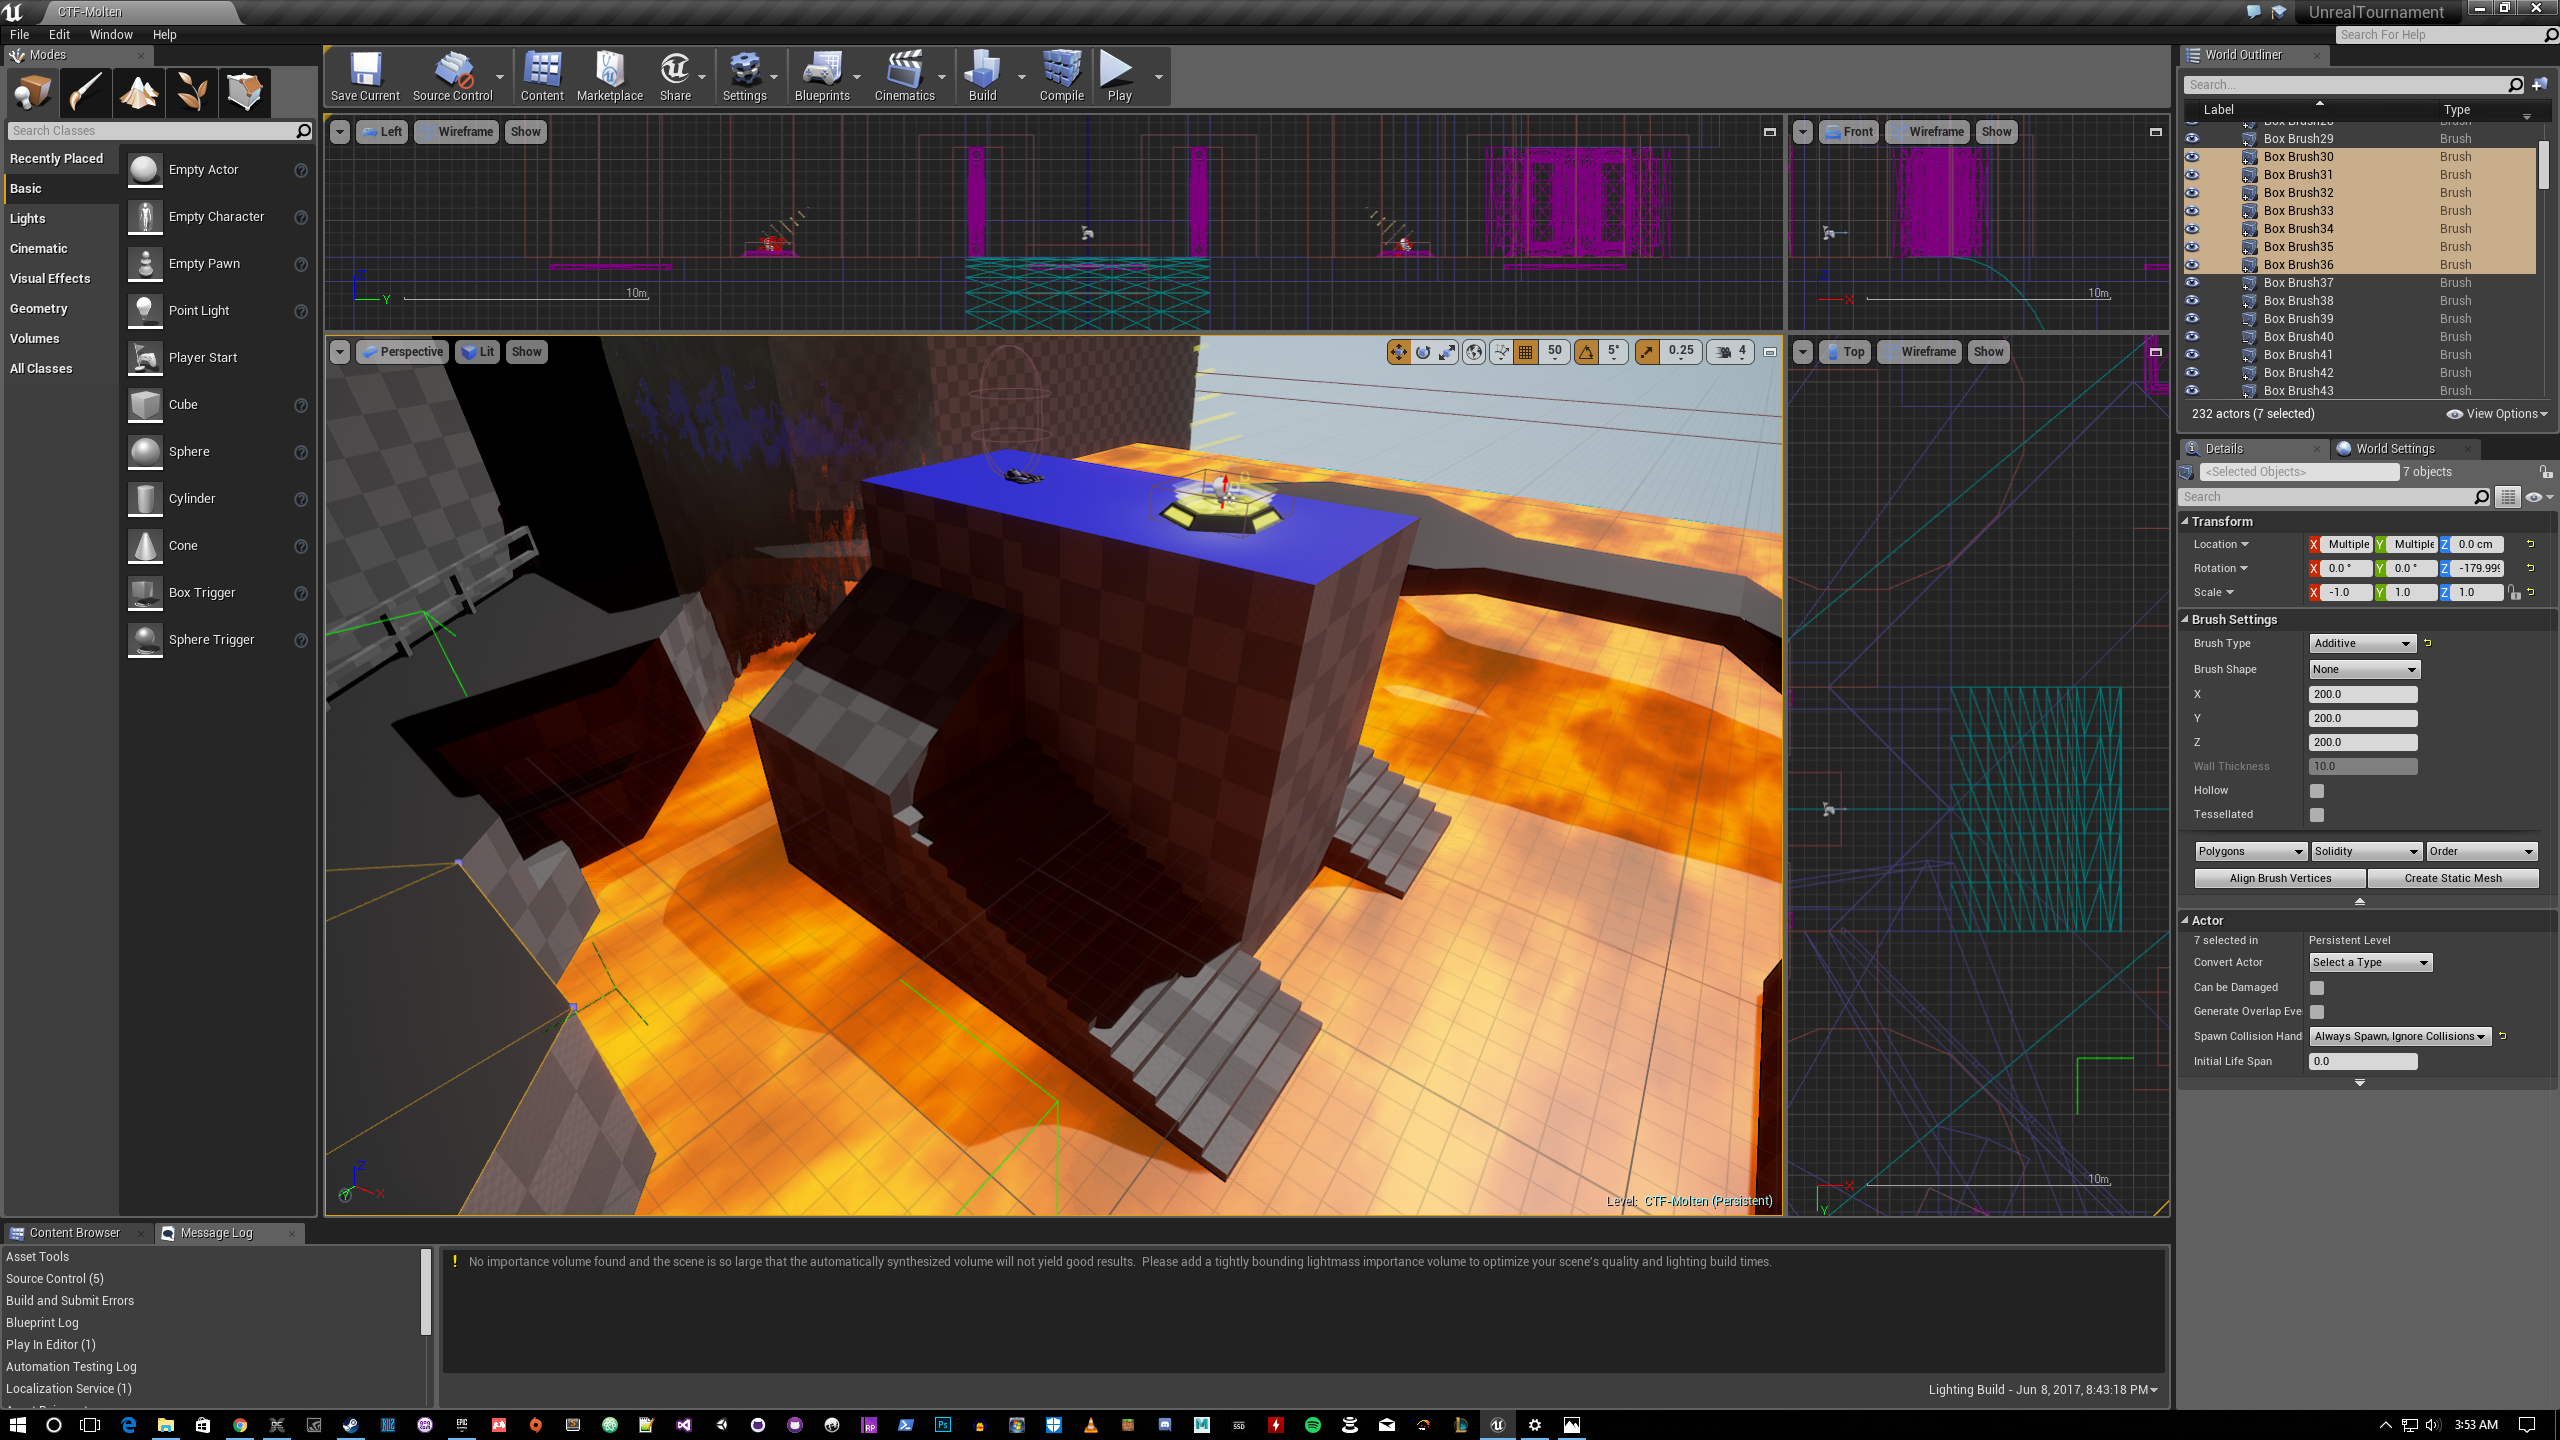
Task: Toggle scale snapping in perspective viewport
Action: point(1647,352)
